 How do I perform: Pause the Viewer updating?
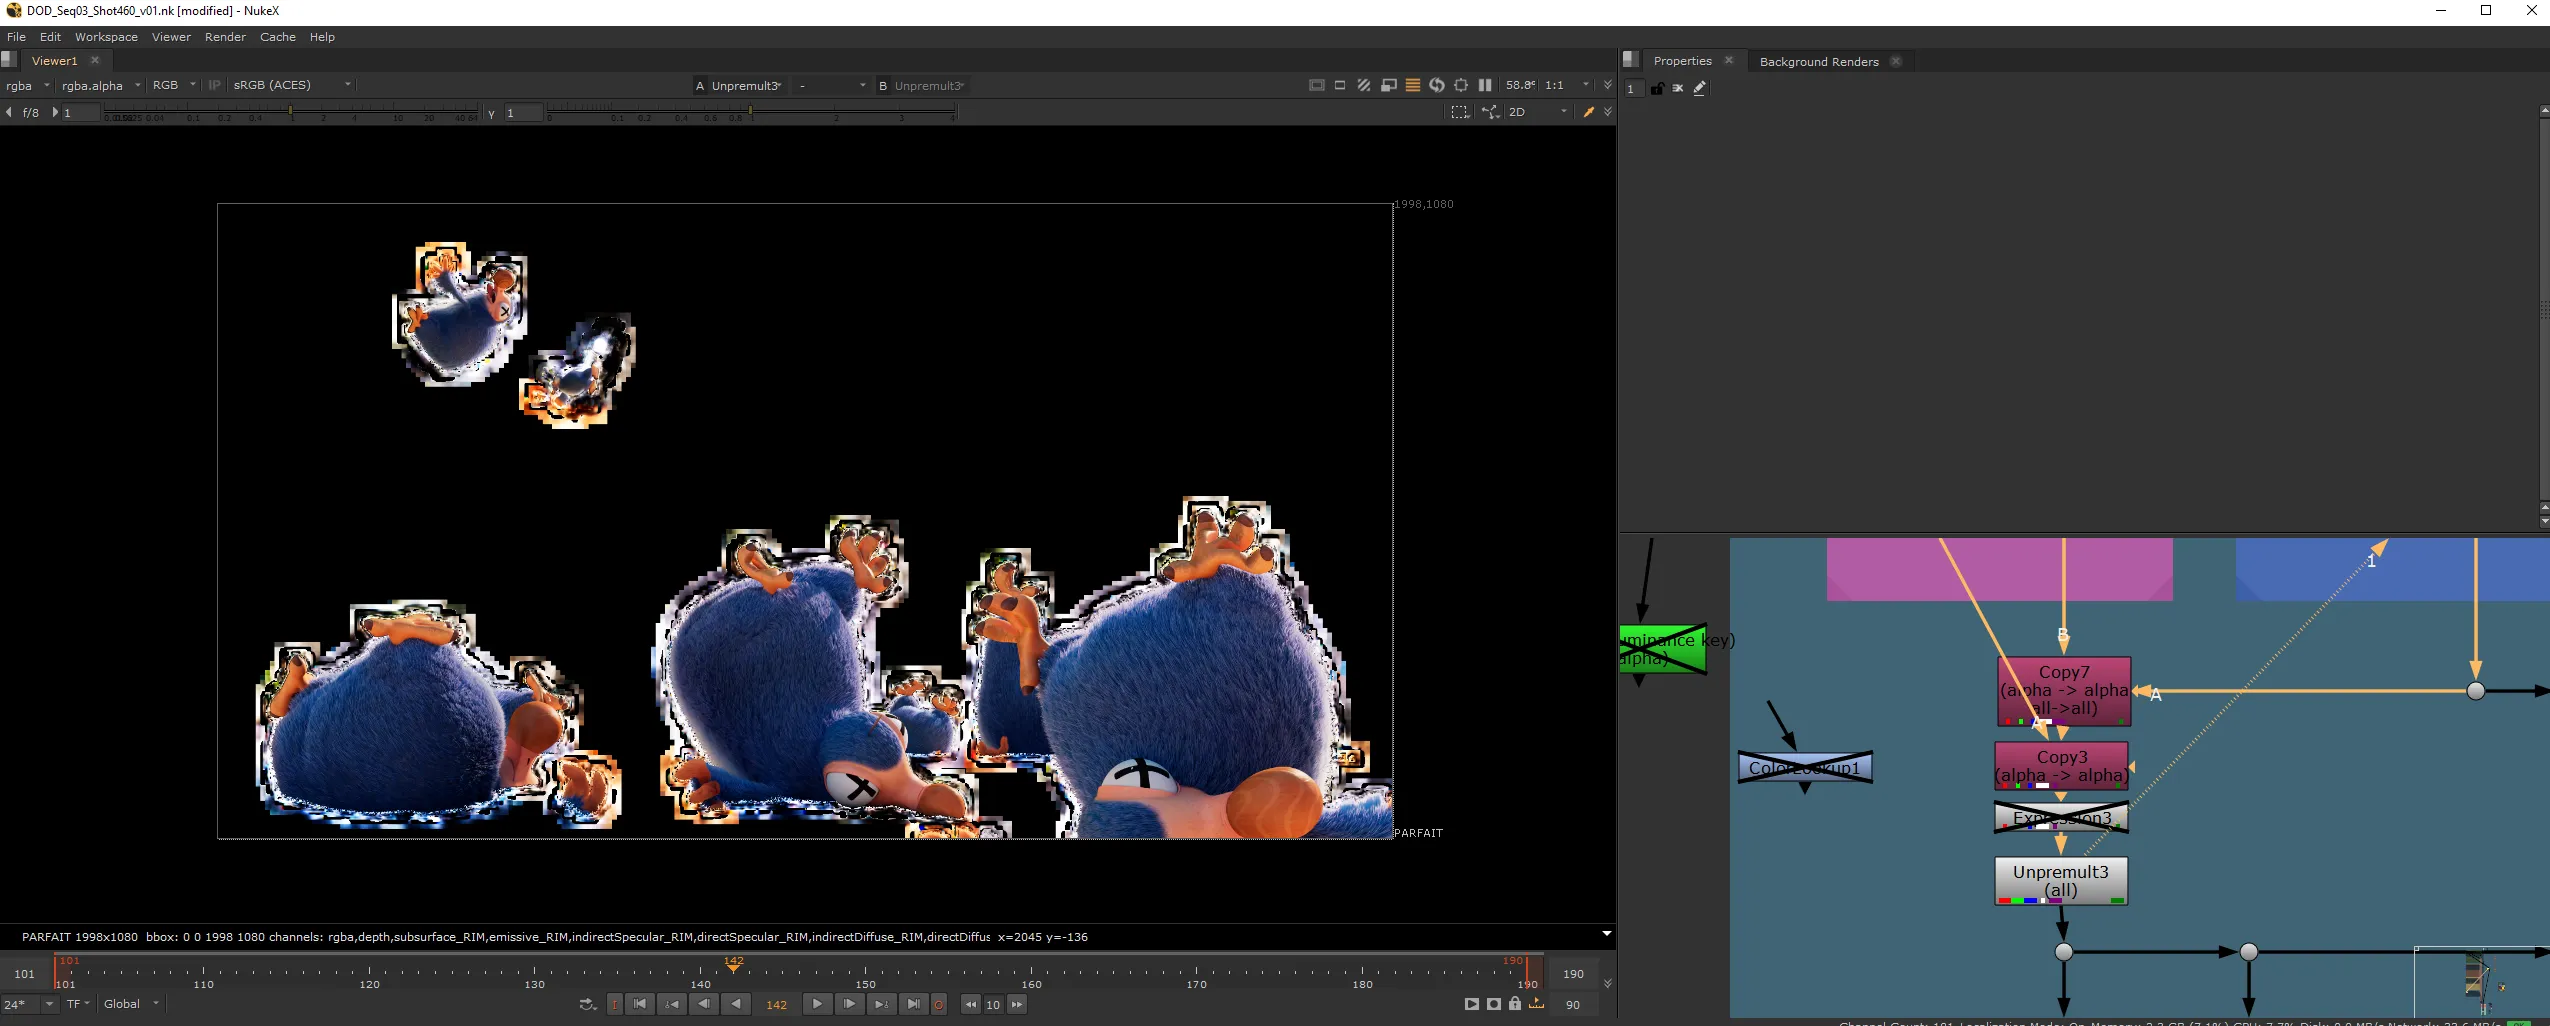[x=1485, y=85]
